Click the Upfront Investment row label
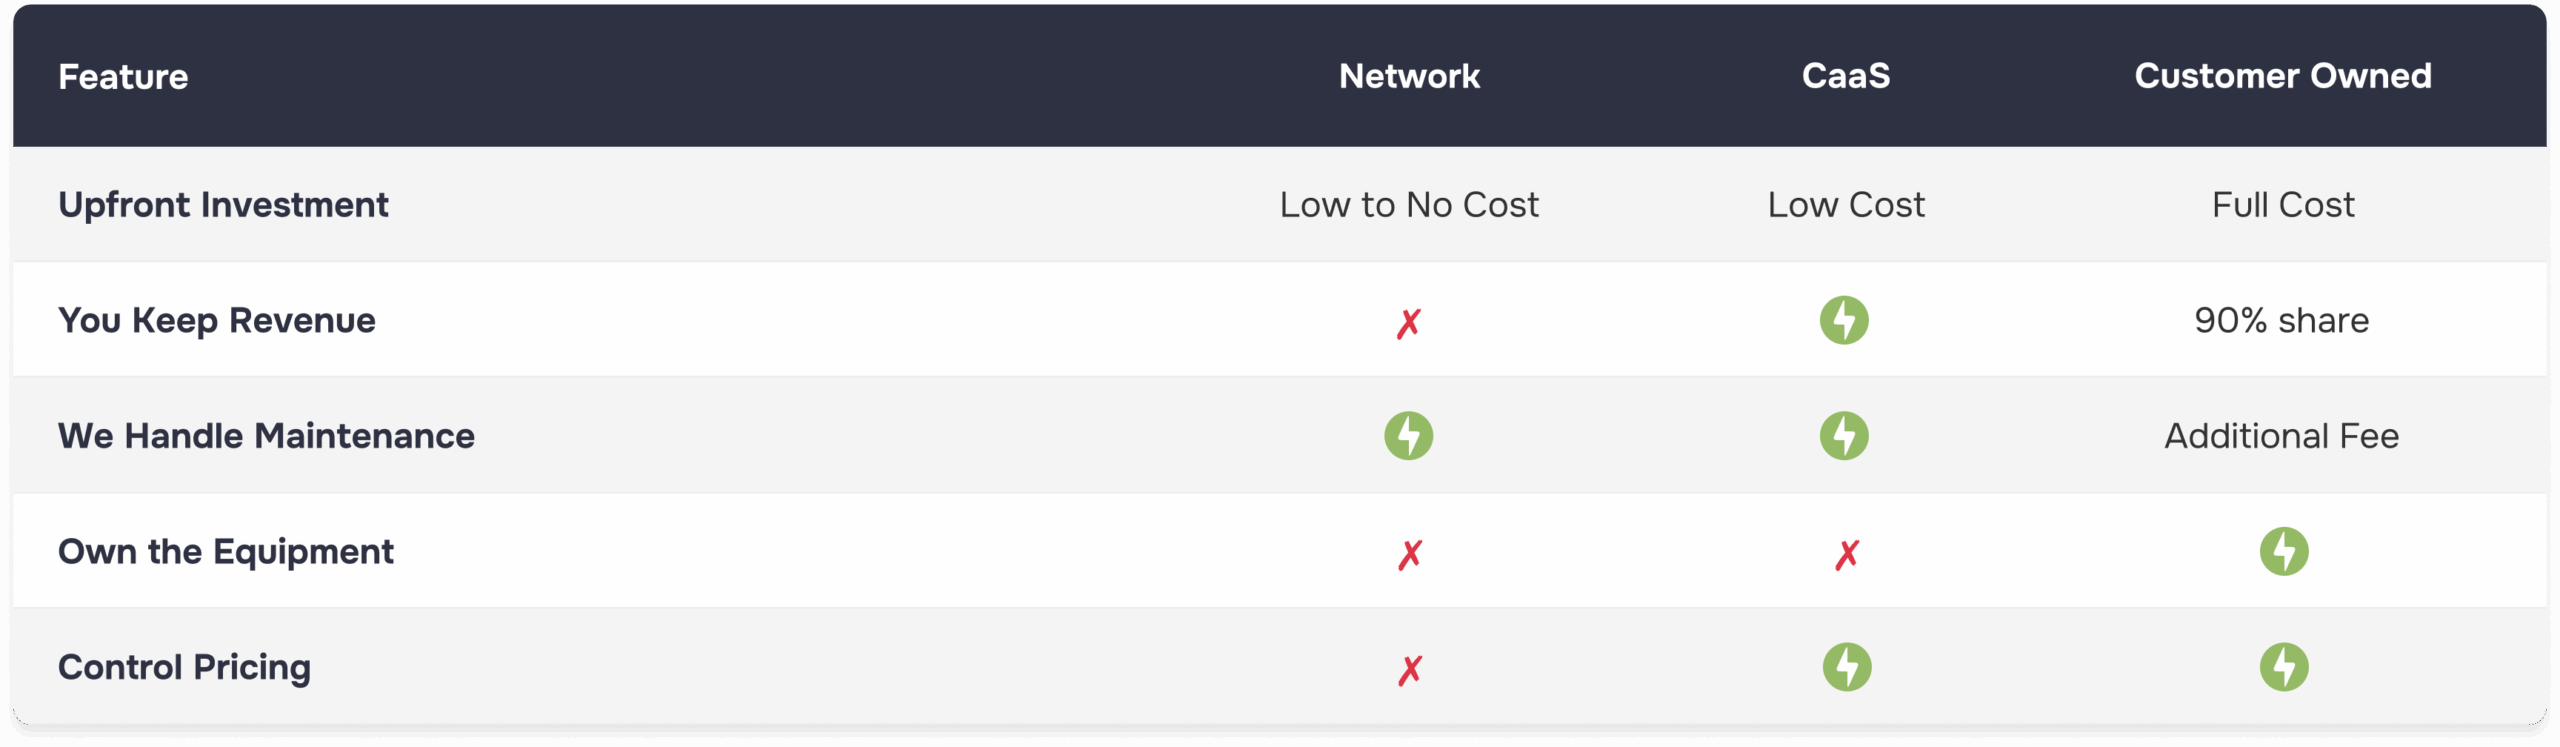 point(223,205)
